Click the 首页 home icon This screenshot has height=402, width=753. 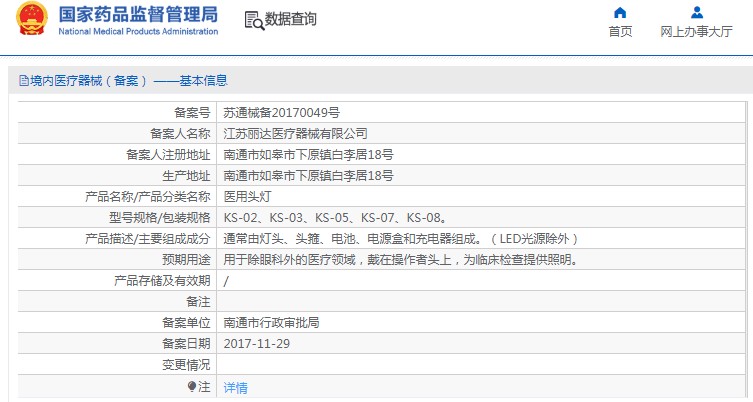pos(620,12)
